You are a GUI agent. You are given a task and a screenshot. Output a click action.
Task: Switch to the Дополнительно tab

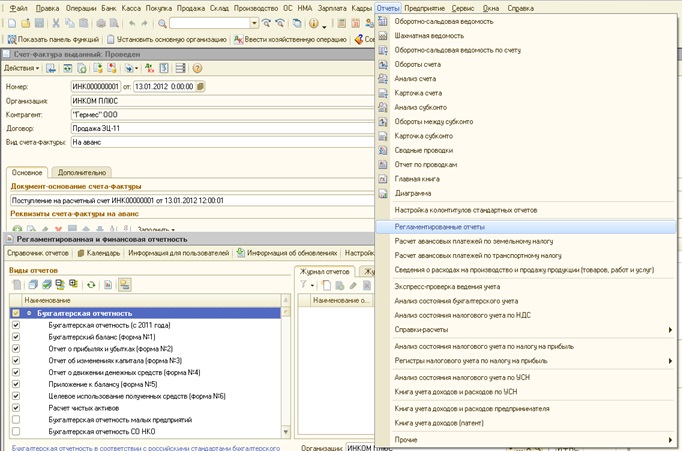82,173
